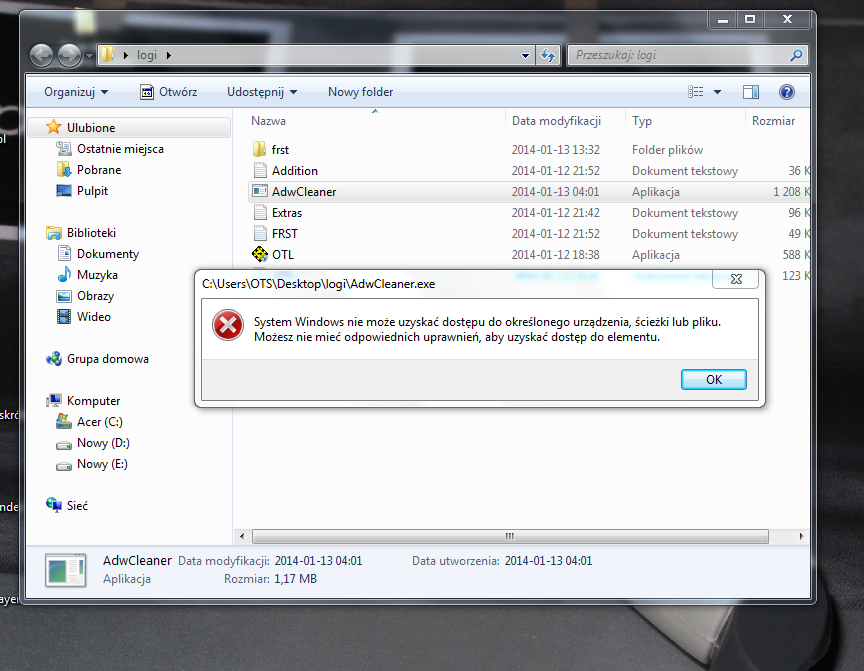Go back with the Explorer Back arrow
Screen dimensions: 864x671
41,55
